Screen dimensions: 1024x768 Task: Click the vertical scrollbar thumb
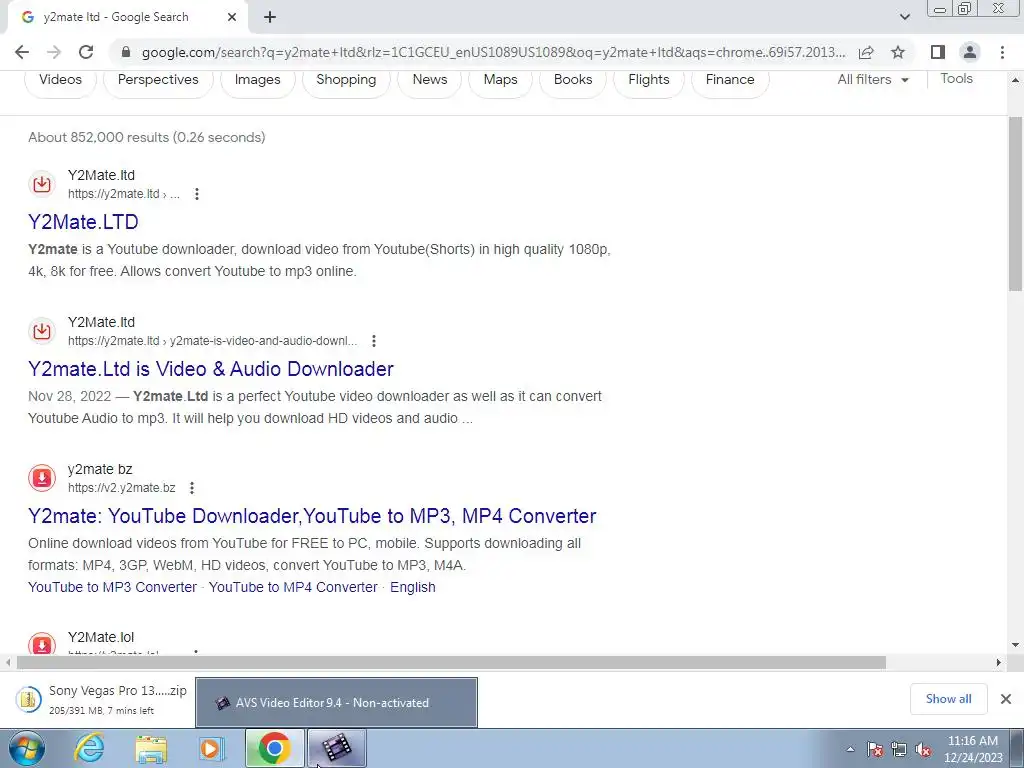[1016, 204]
